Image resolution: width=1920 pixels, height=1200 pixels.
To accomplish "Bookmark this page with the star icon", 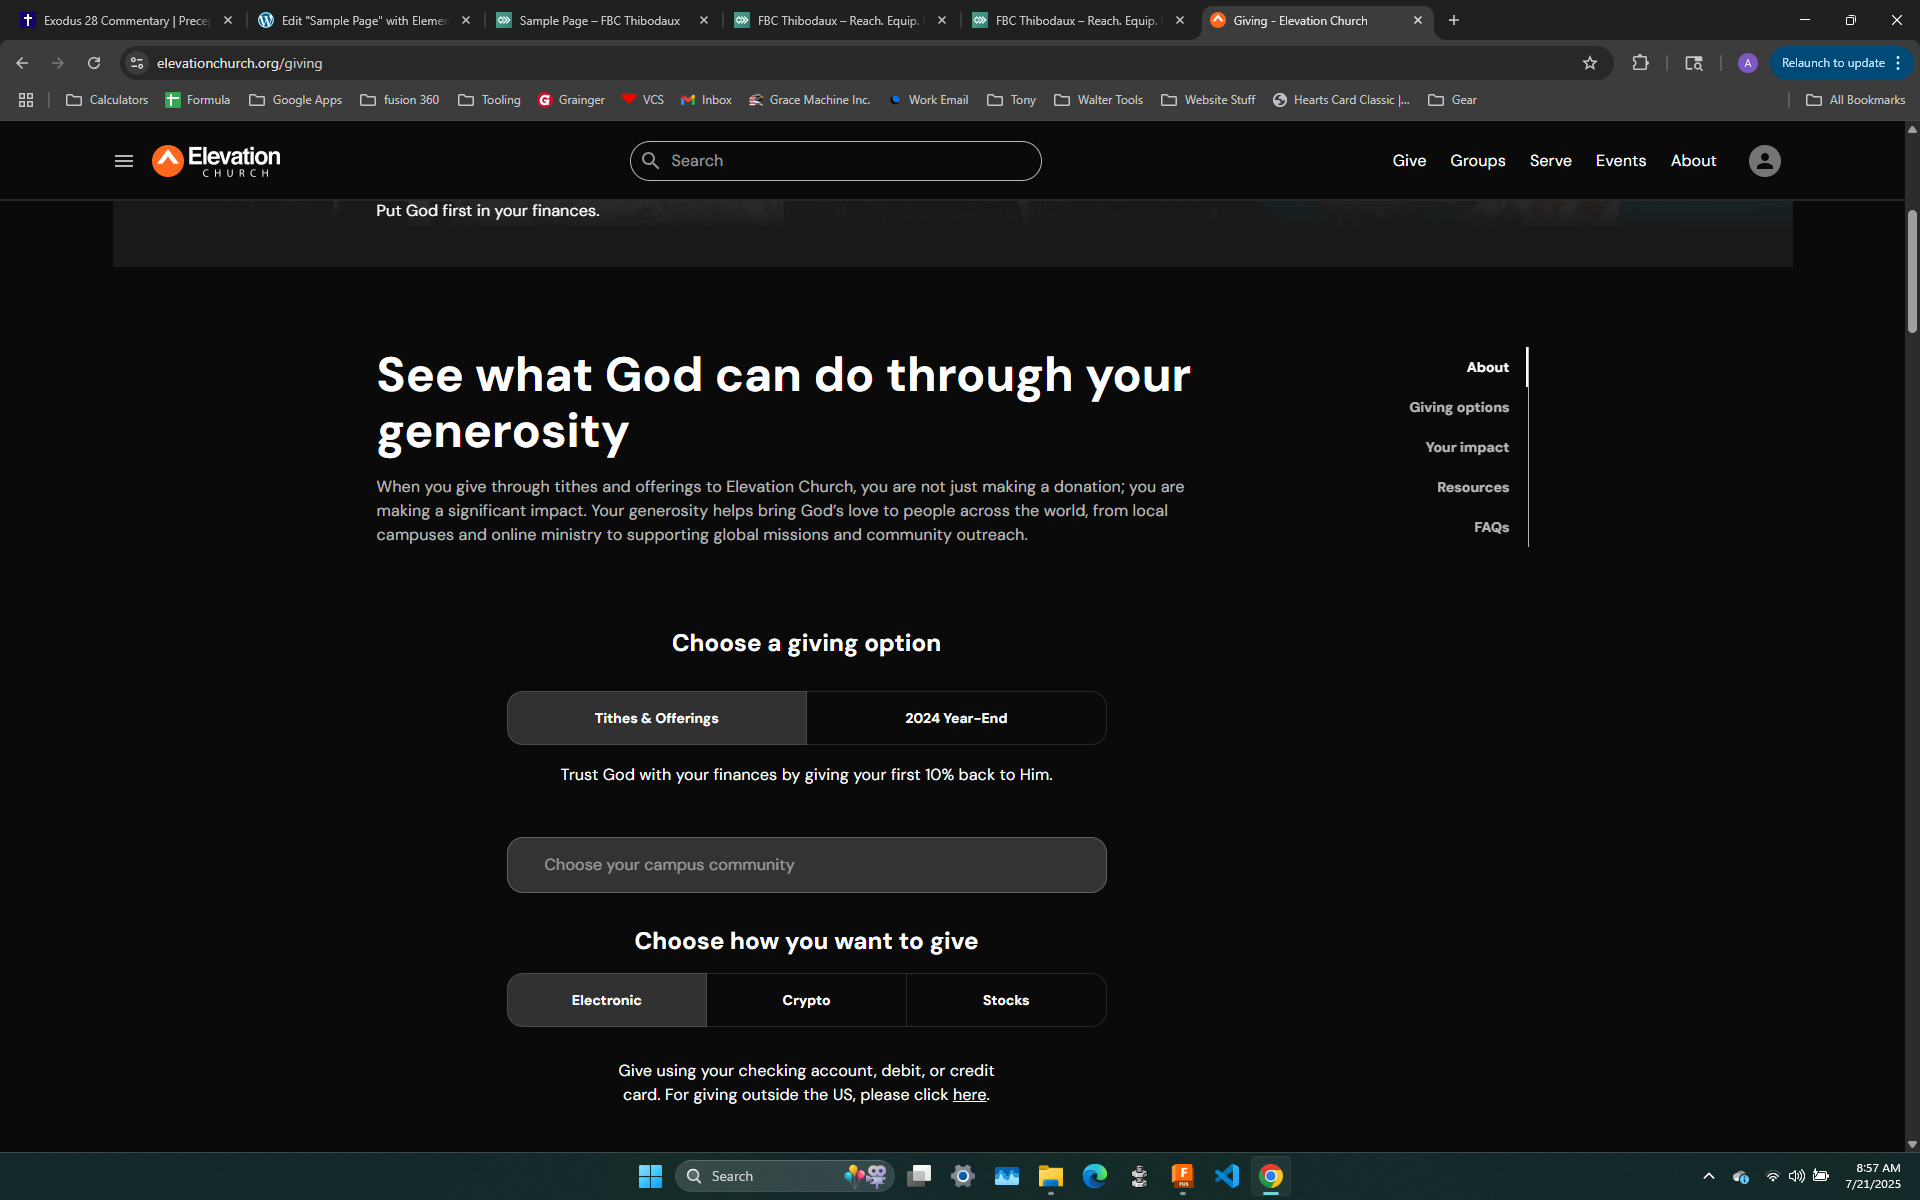I will click(x=1590, y=63).
